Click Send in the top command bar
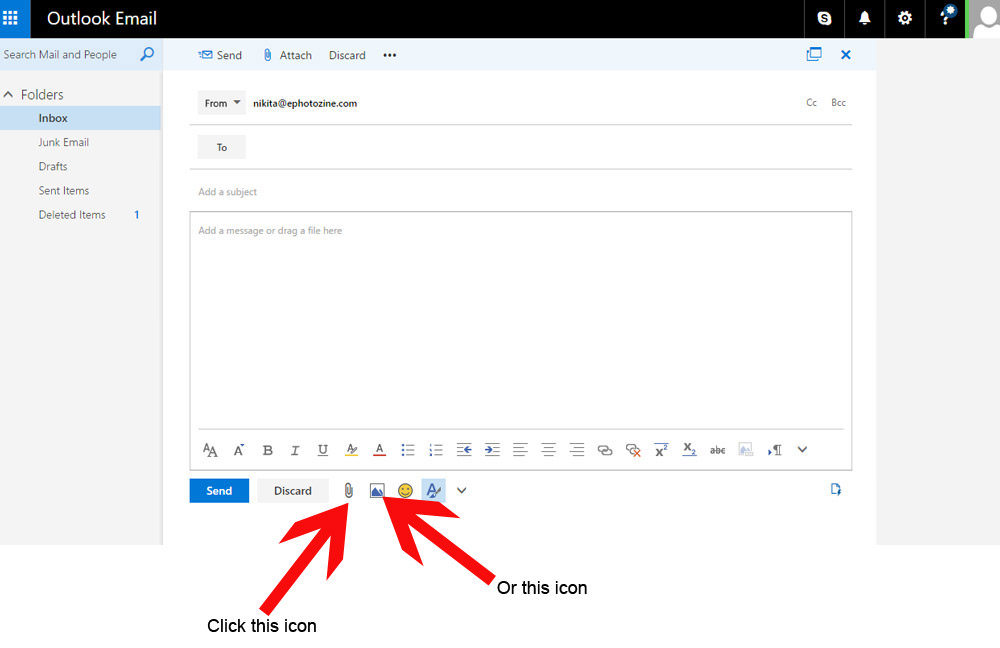Screen dimensions: 1000x648 tap(220, 55)
